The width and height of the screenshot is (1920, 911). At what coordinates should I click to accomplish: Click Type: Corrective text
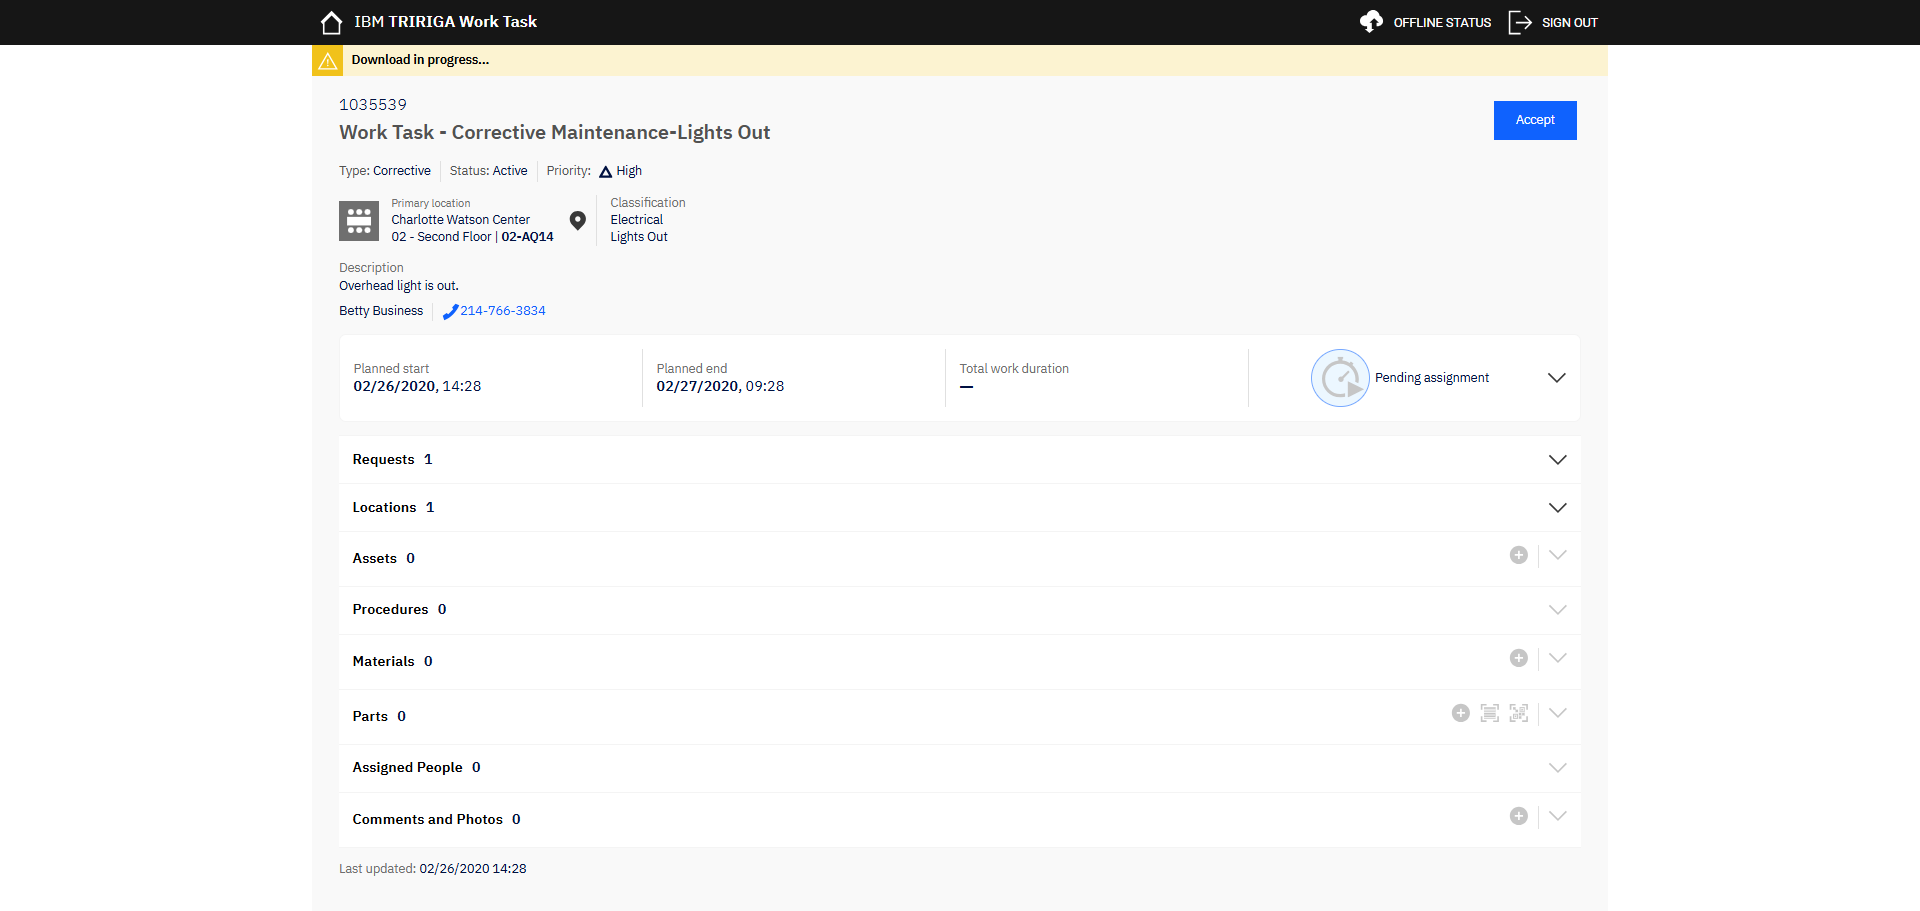point(385,171)
